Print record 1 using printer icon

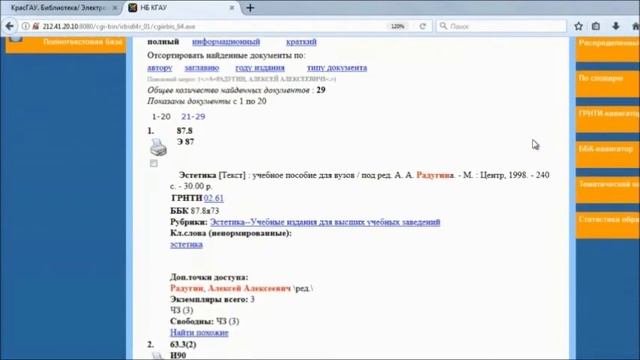(x=158, y=147)
